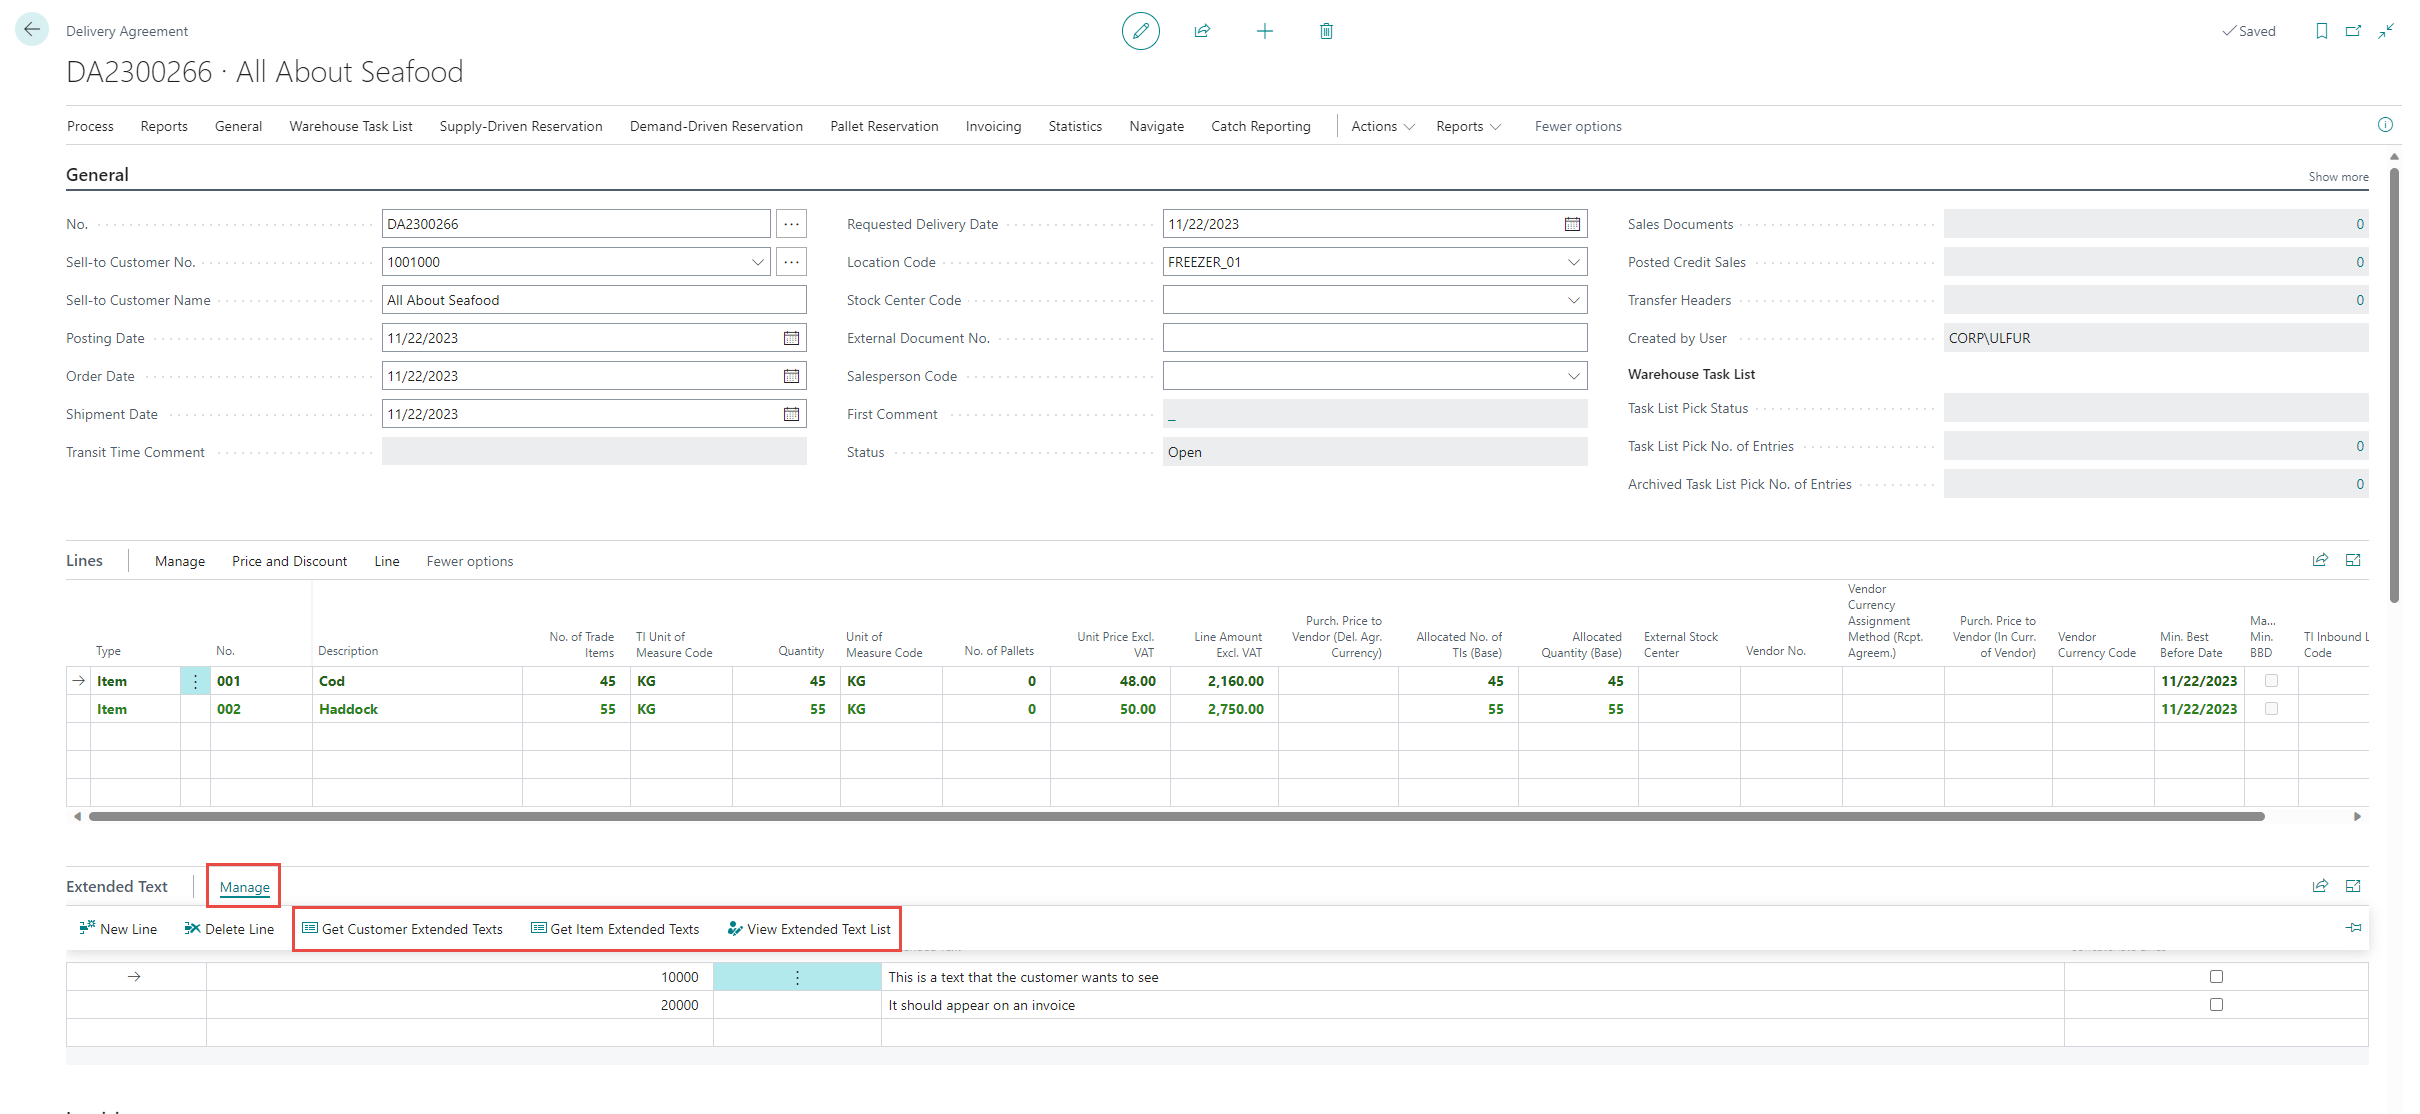Click the trash delete icon
Screen dimensions: 2420x1114
coord(1326,31)
